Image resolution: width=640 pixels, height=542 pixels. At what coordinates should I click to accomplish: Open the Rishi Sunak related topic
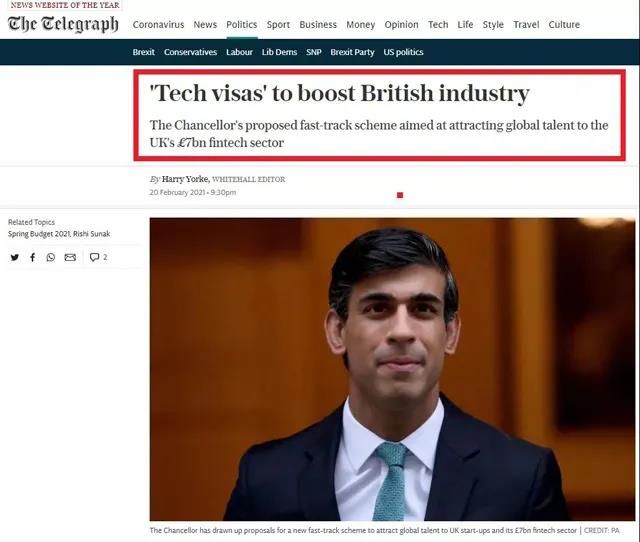point(92,234)
